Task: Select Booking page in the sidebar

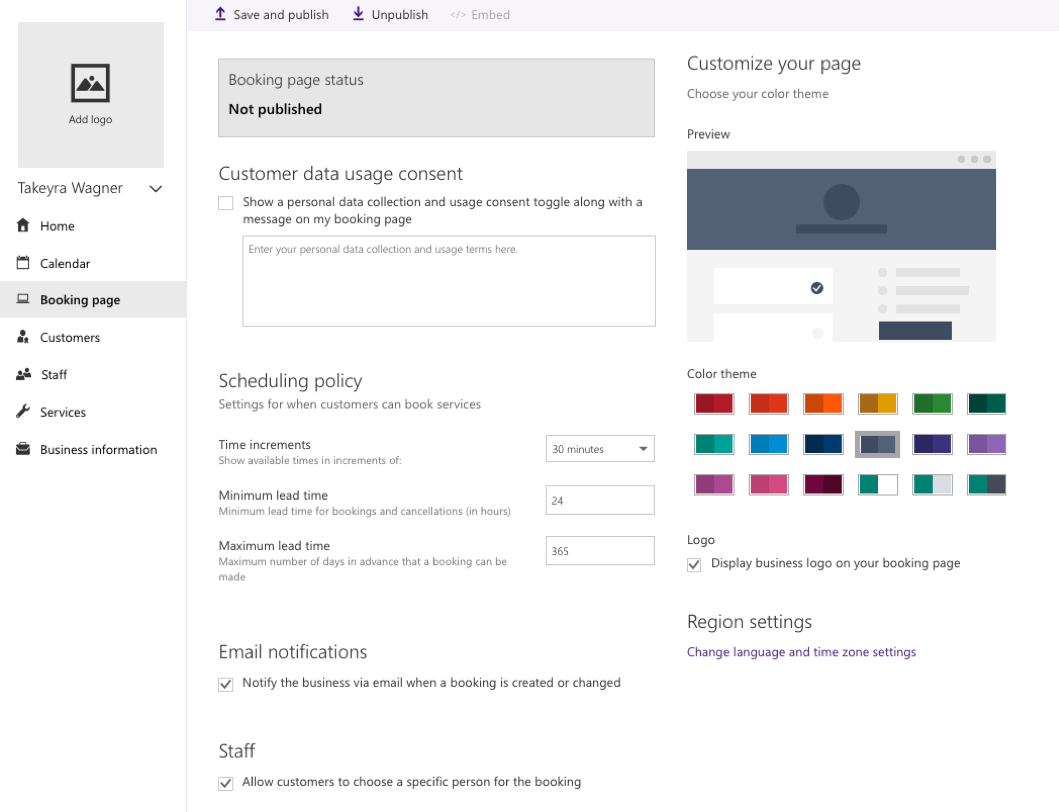Action: [93, 299]
